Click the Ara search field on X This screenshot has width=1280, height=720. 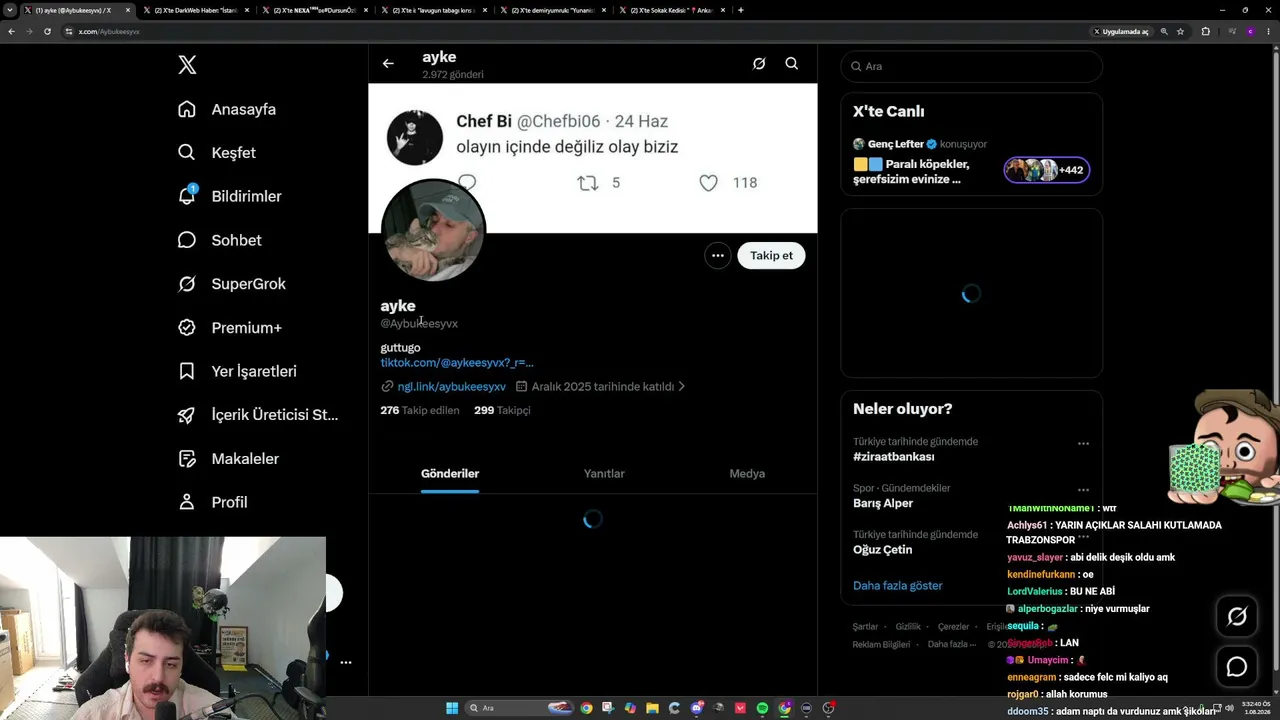[972, 66]
